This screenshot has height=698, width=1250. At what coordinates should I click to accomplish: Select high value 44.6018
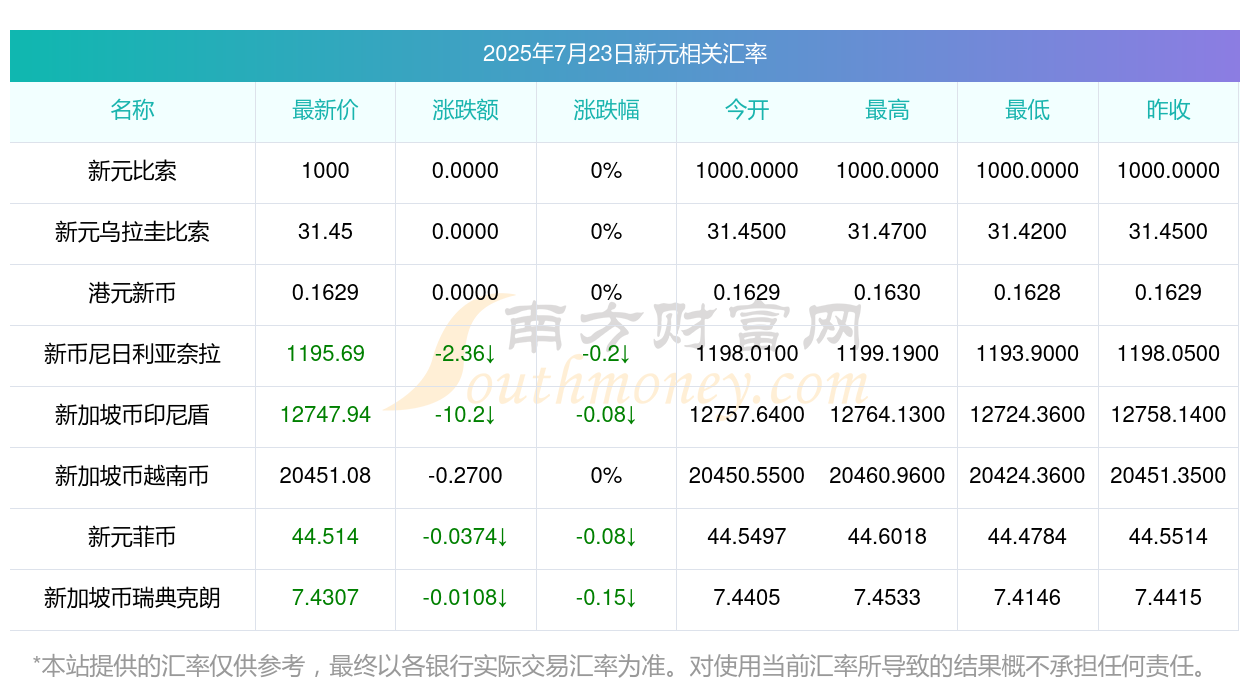pyautogui.click(x=887, y=537)
